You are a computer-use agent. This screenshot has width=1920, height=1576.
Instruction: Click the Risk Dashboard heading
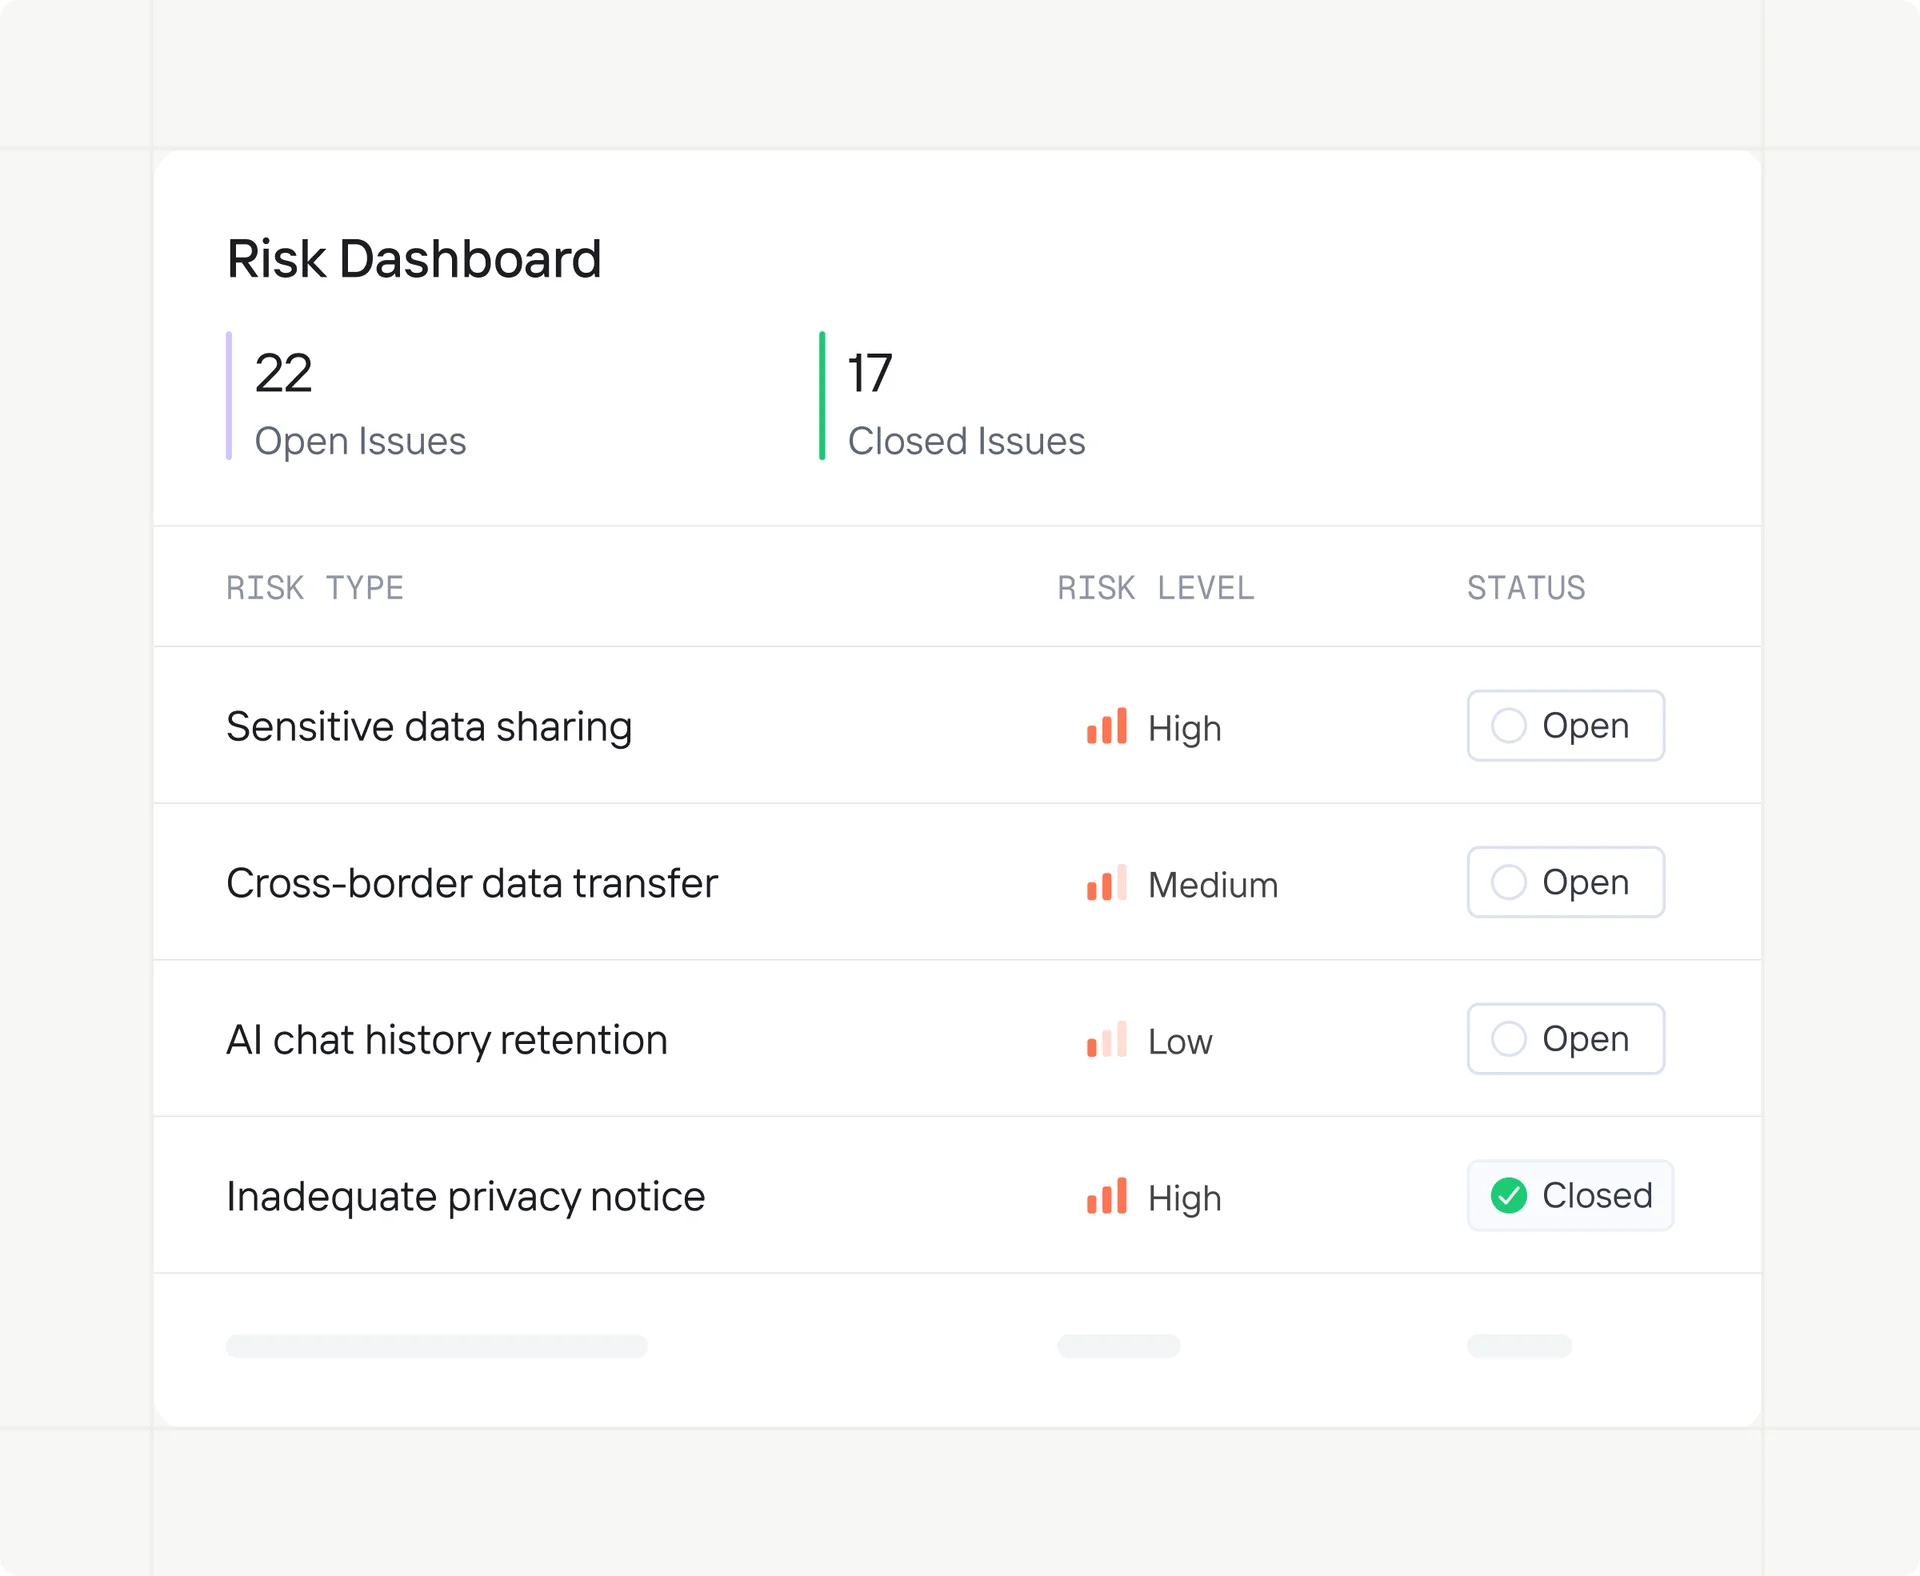point(414,259)
